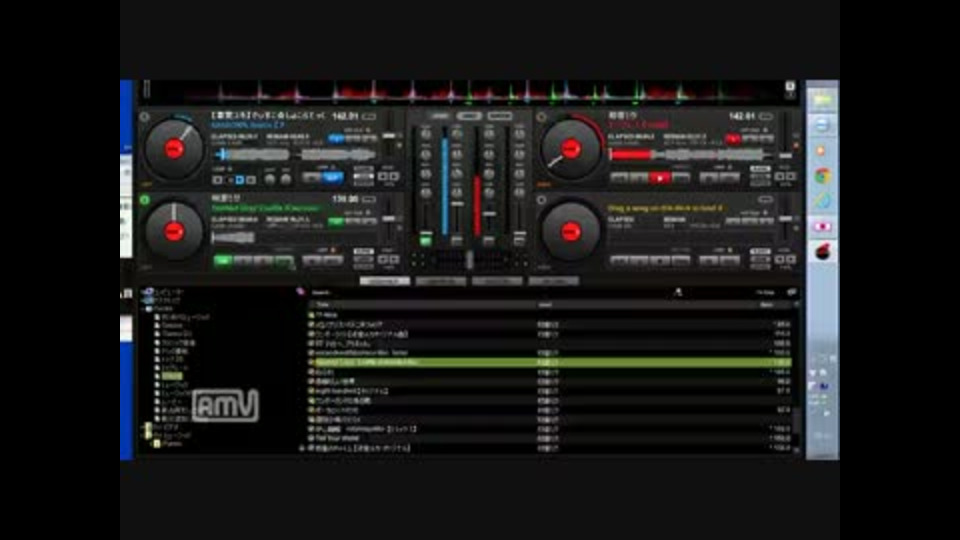Click the third button at the mixer top
The width and height of the screenshot is (960, 540).
(500, 116)
